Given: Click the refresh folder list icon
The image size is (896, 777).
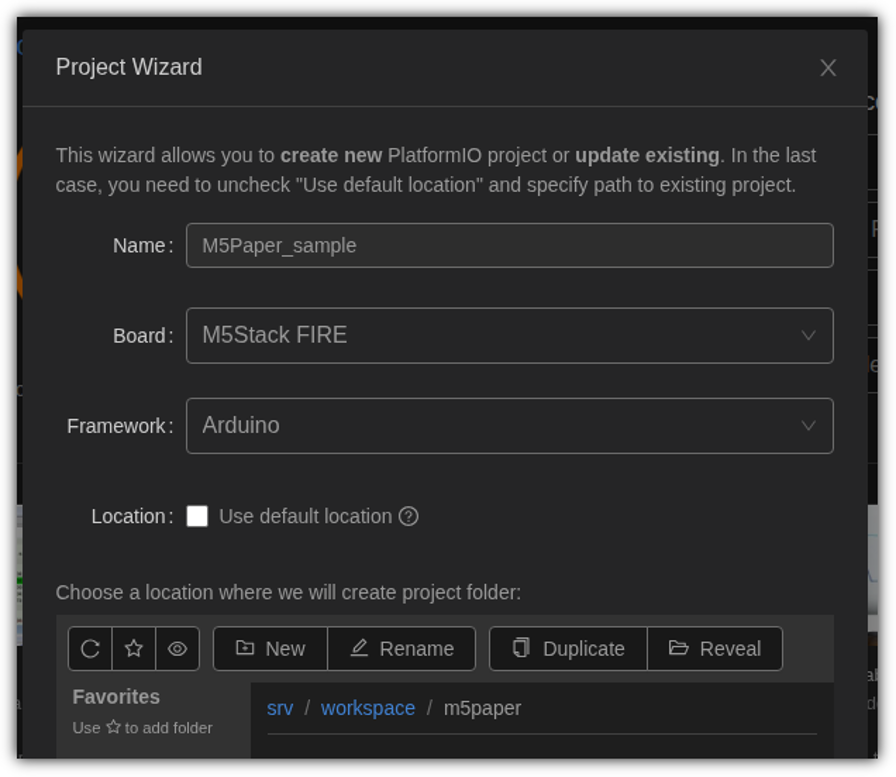Looking at the screenshot, I should [x=90, y=648].
